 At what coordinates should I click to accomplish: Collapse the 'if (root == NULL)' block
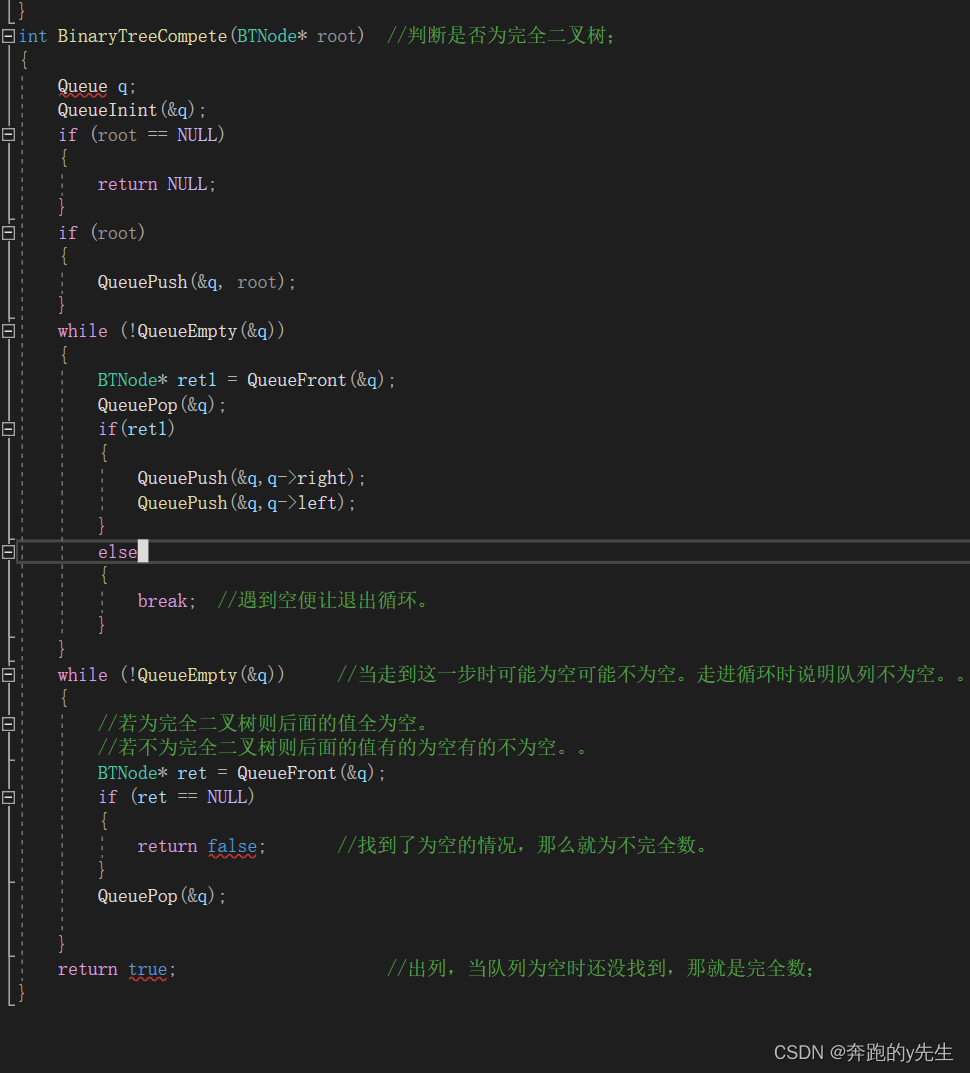point(8,135)
